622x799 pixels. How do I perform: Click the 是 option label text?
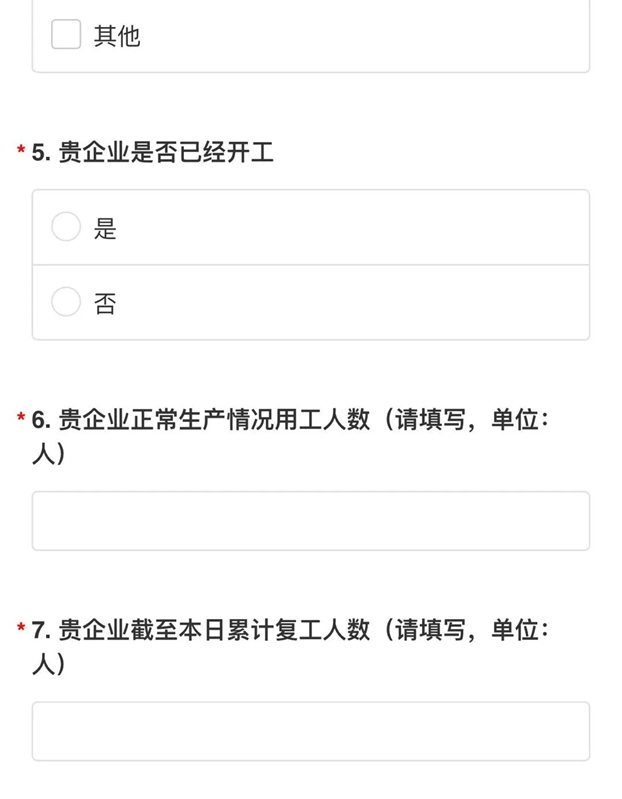pyautogui.click(x=105, y=228)
